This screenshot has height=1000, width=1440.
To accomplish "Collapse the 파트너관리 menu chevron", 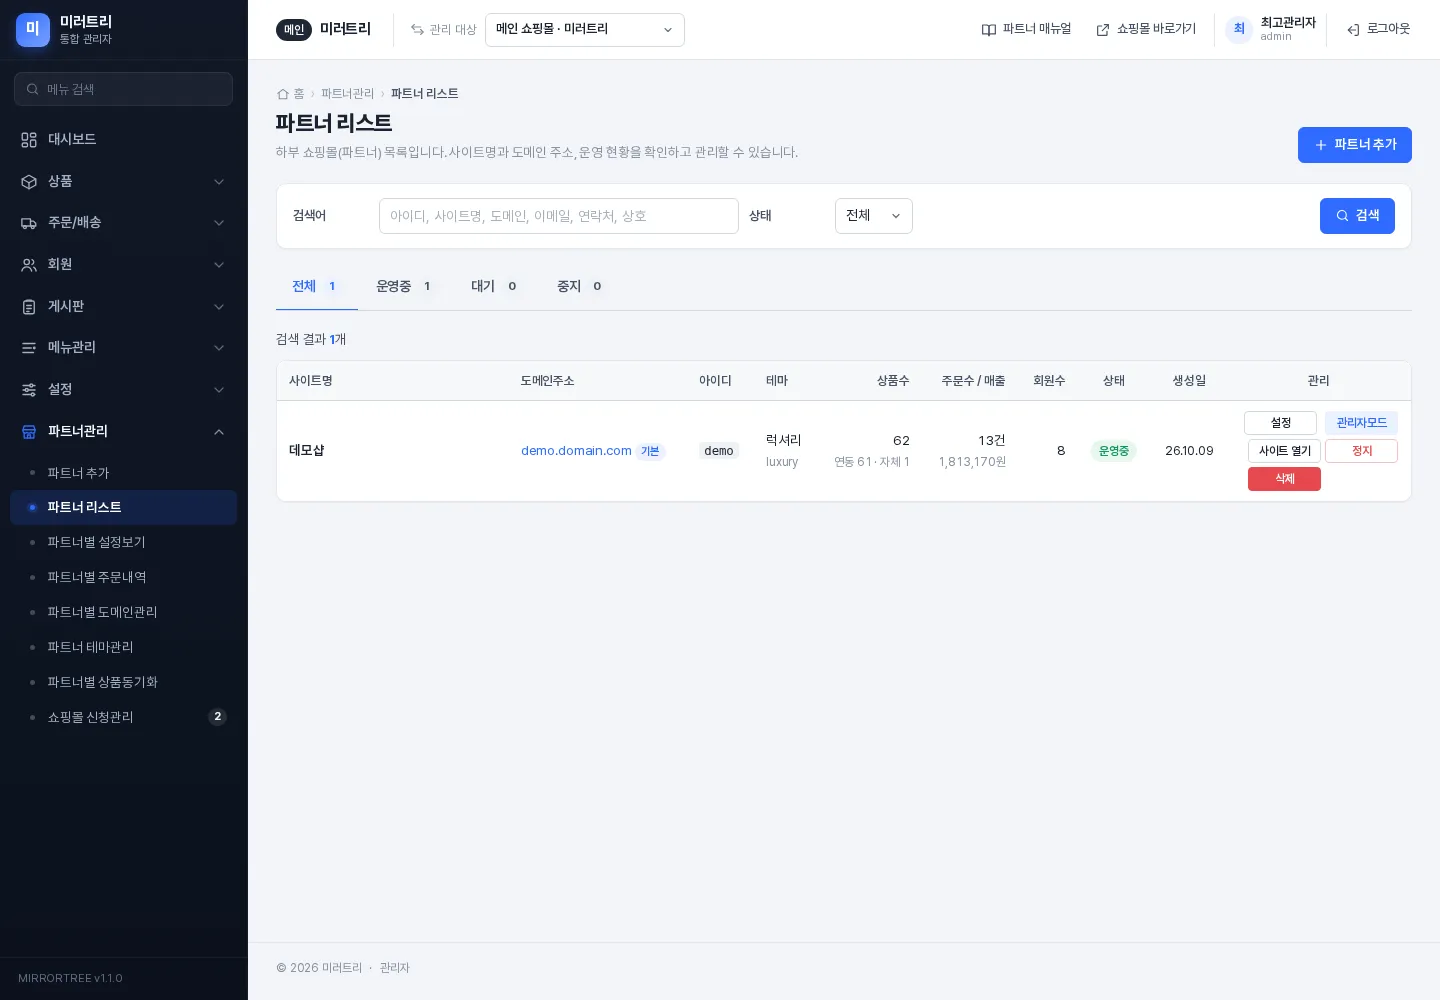I will click(x=219, y=432).
